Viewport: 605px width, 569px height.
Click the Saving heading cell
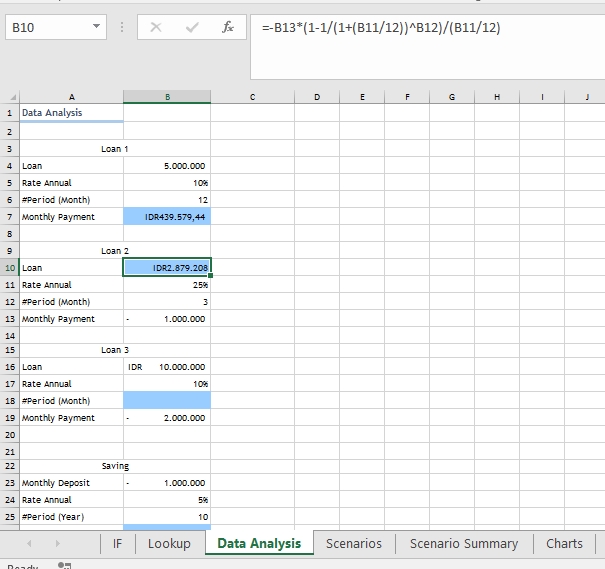coord(115,466)
